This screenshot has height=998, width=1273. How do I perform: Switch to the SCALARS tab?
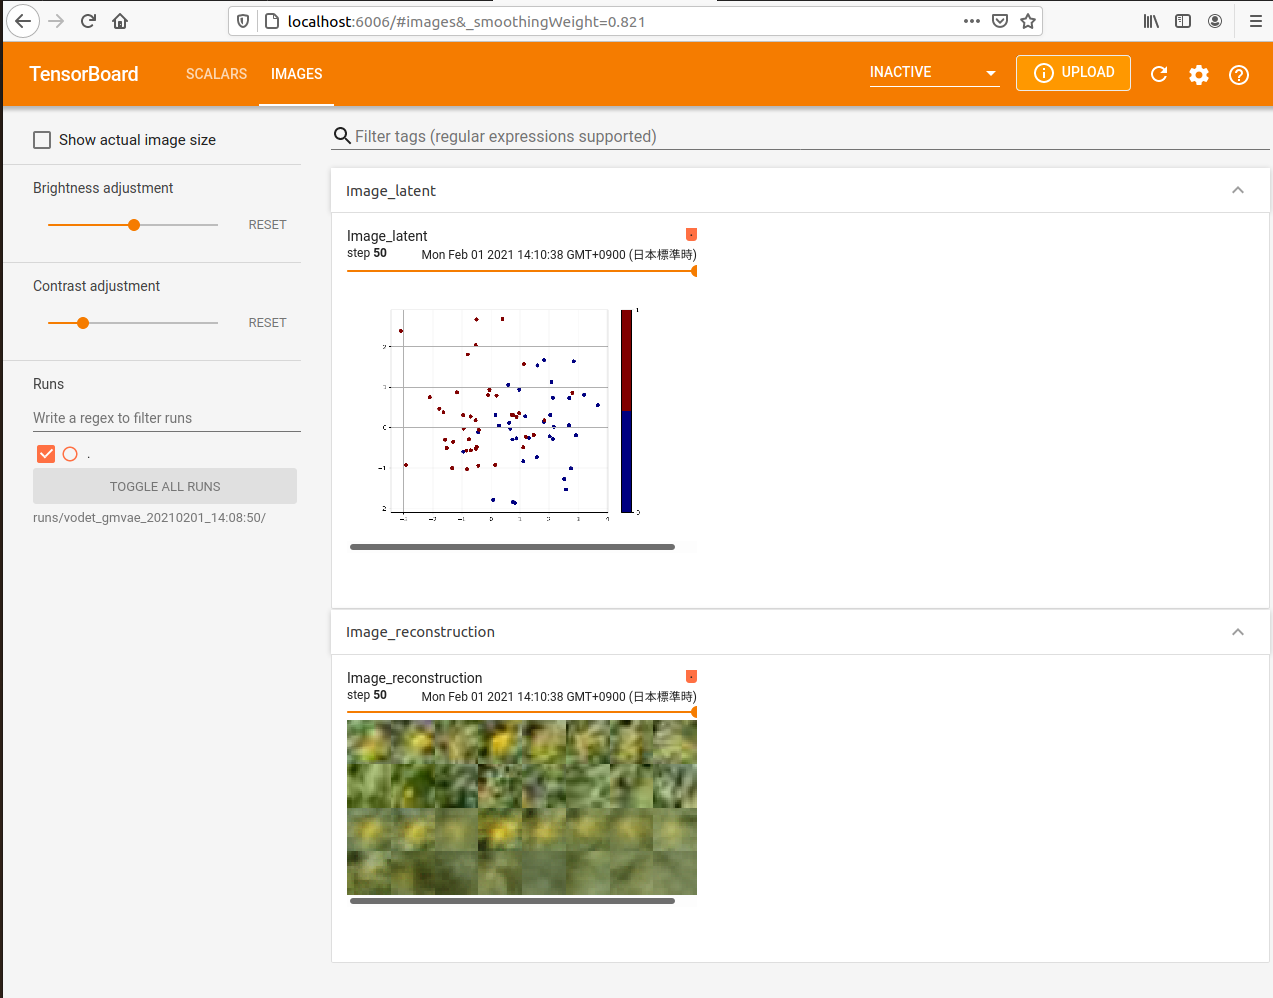[x=216, y=74]
